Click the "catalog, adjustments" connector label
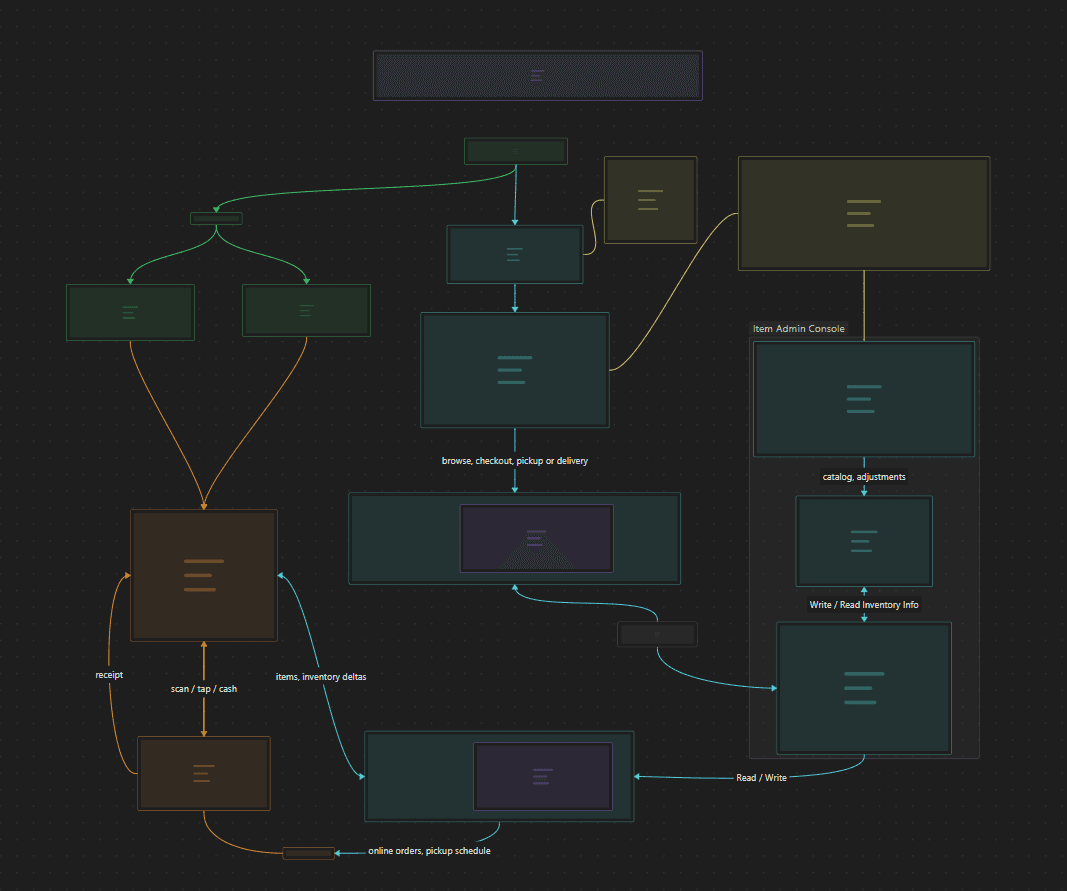 [x=863, y=477]
